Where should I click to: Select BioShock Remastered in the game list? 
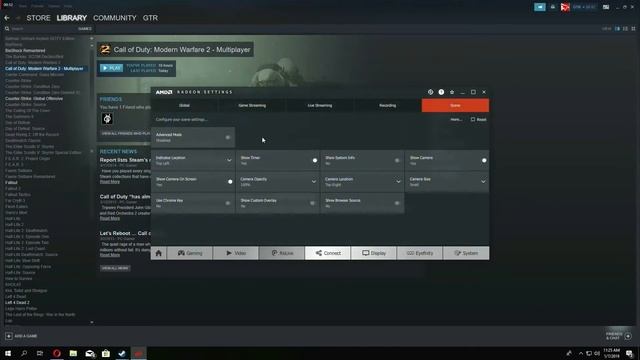[25, 51]
